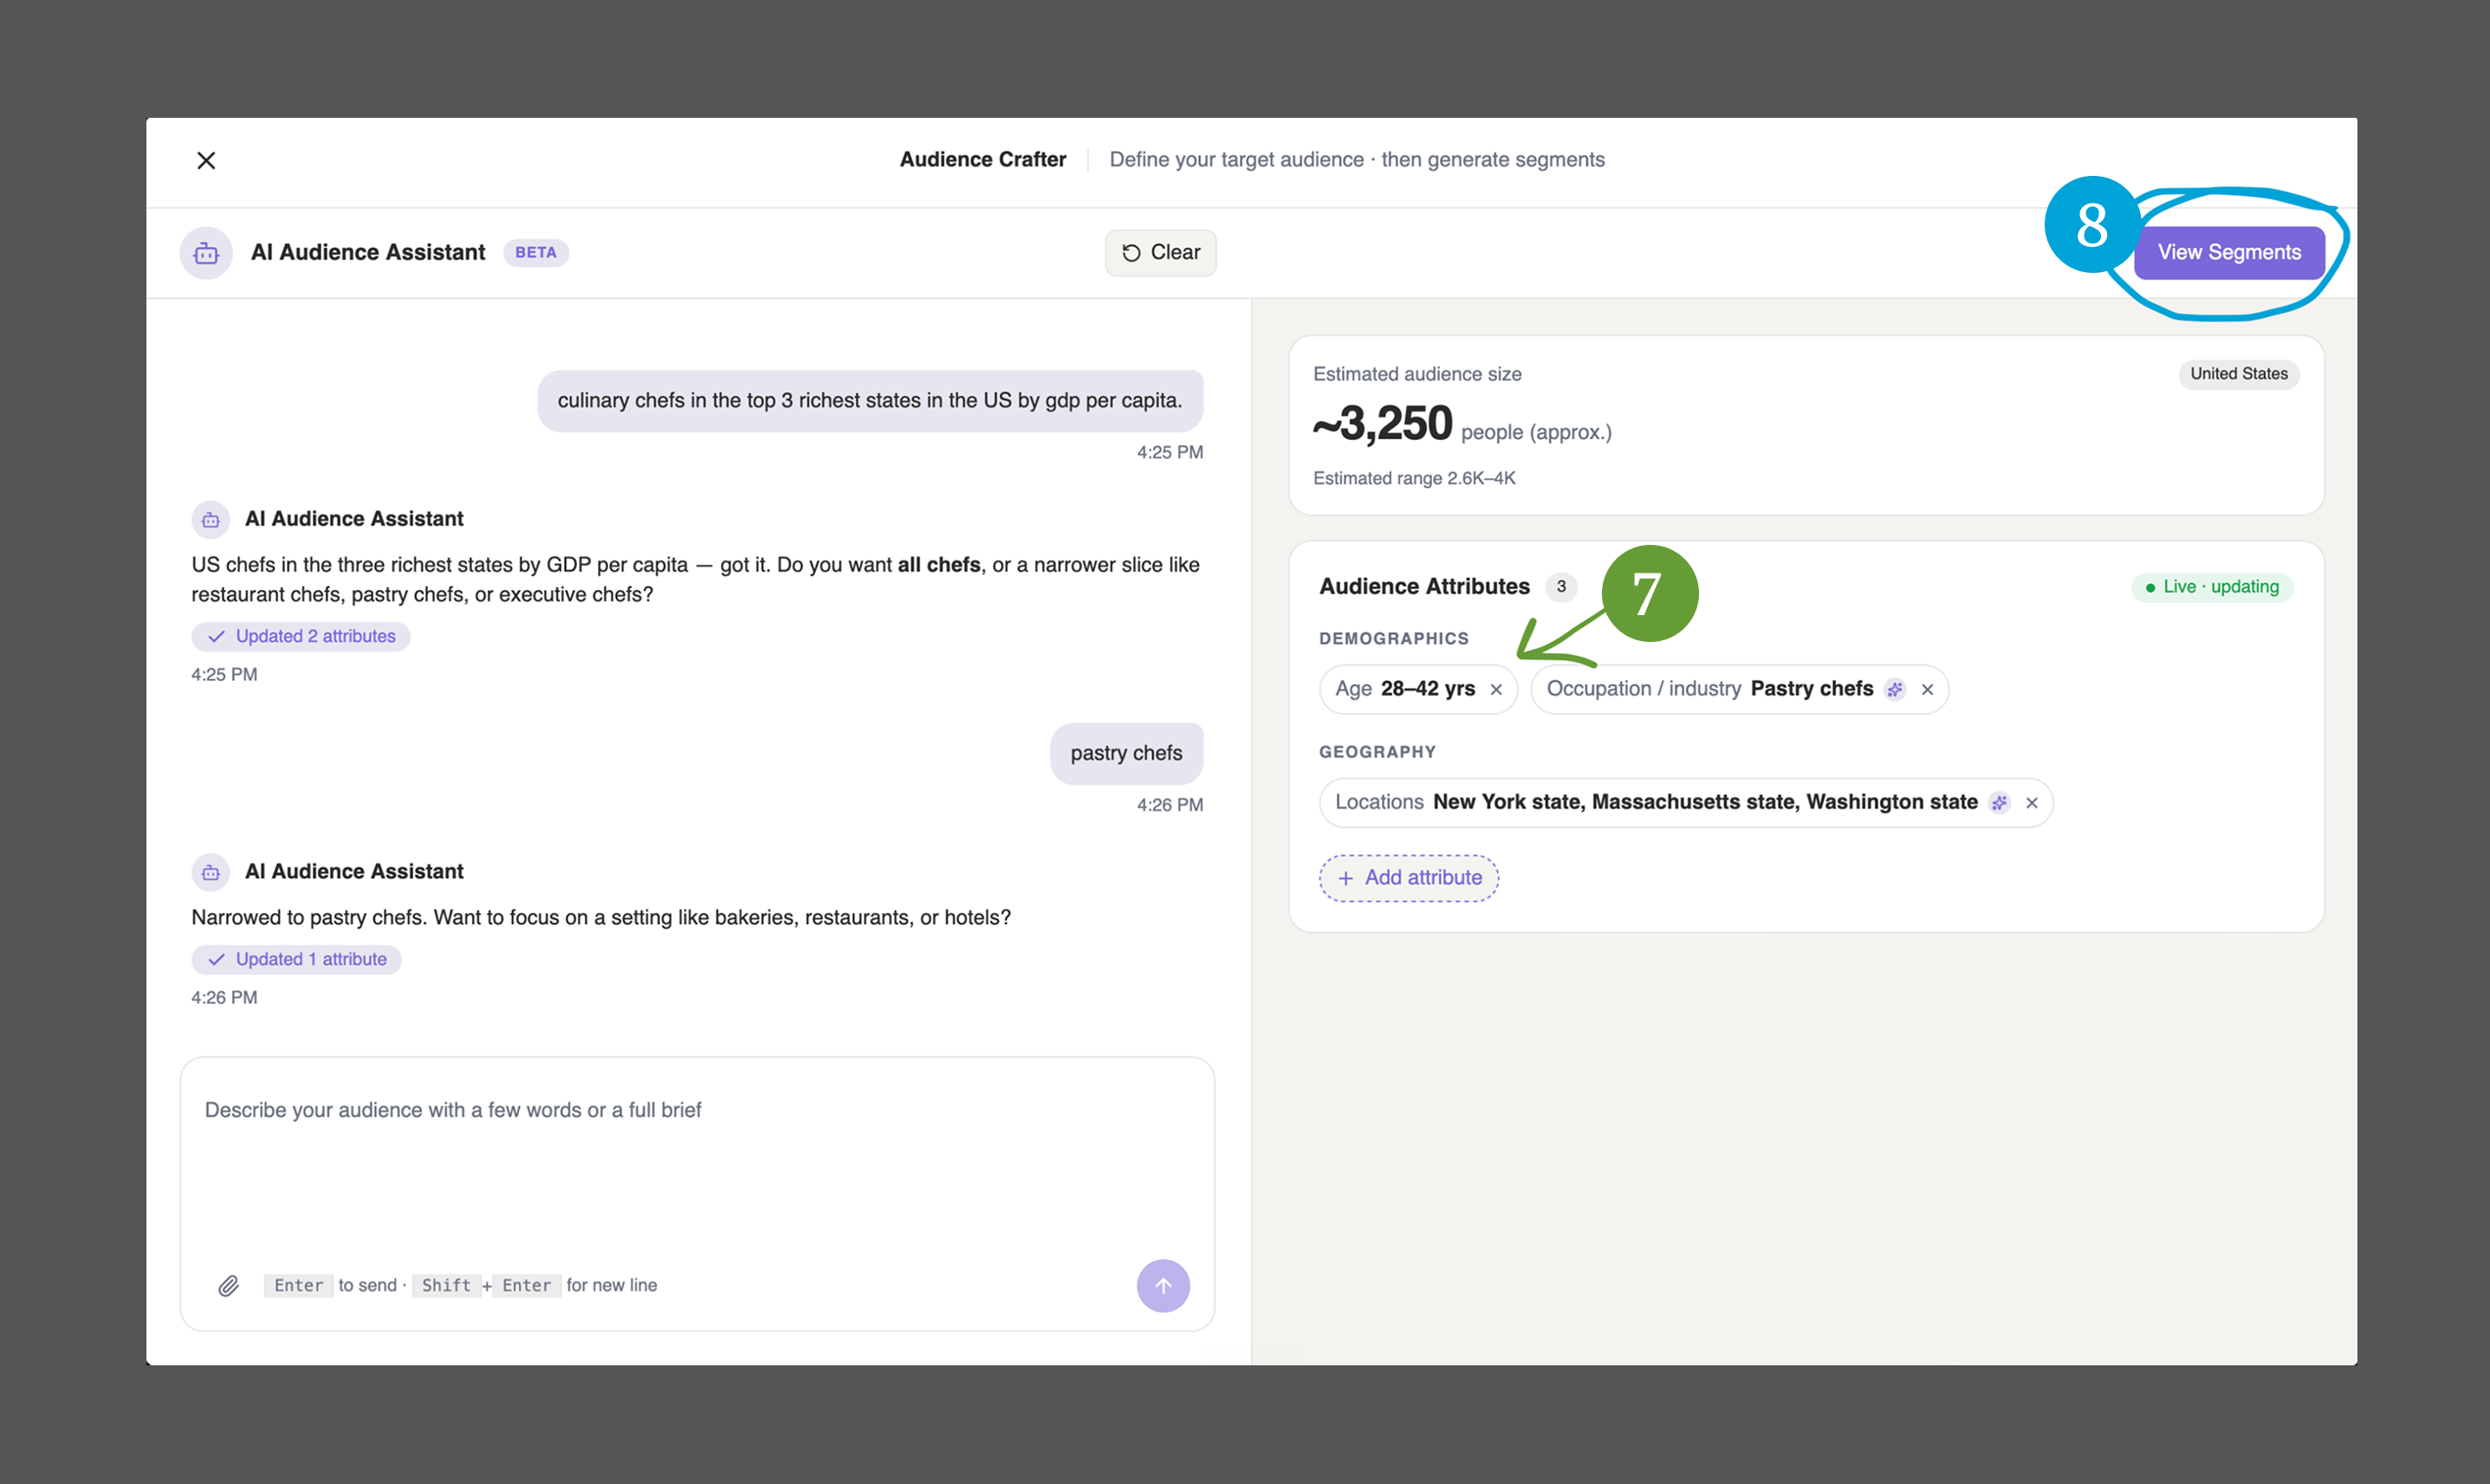
Task: Attach a file with the paperclip icon
Action: pyautogui.click(x=229, y=1286)
